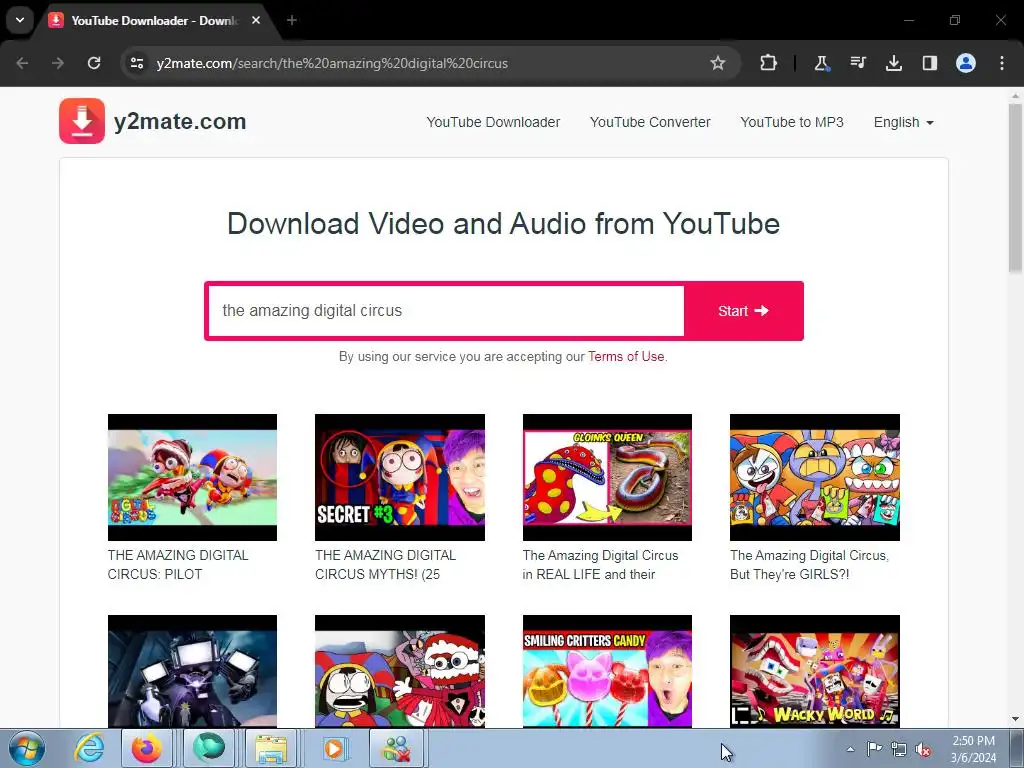Open media controls icon in toolbar
The height and width of the screenshot is (768, 1024).
click(857, 63)
